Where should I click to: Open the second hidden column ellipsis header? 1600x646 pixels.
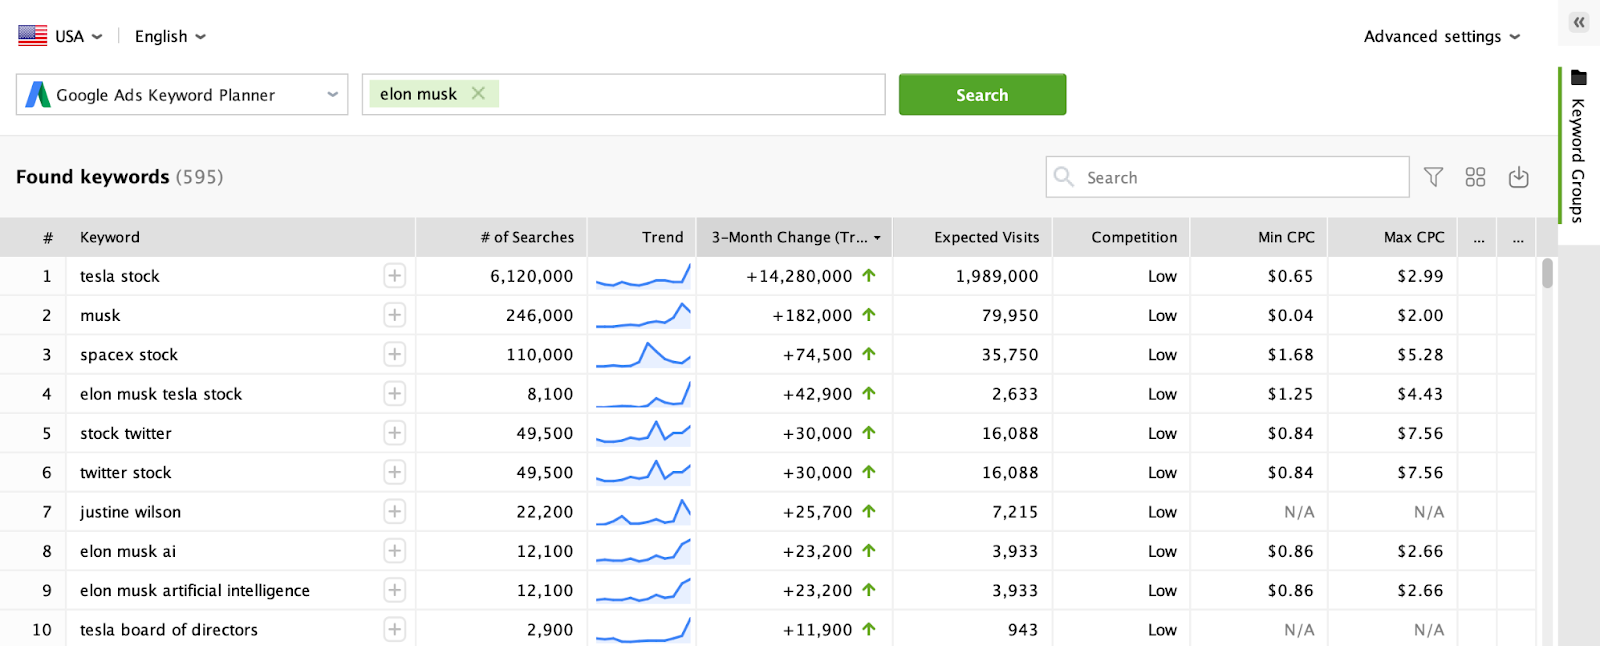(x=1517, y=237)
